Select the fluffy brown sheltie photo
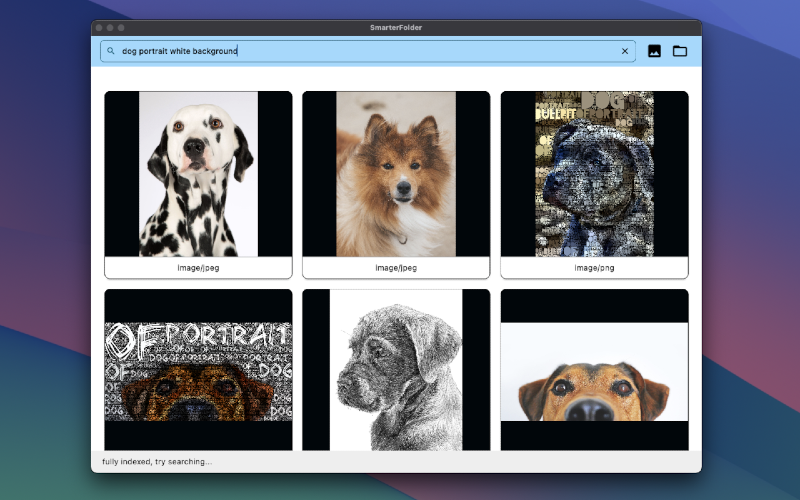 click(396, 174)
